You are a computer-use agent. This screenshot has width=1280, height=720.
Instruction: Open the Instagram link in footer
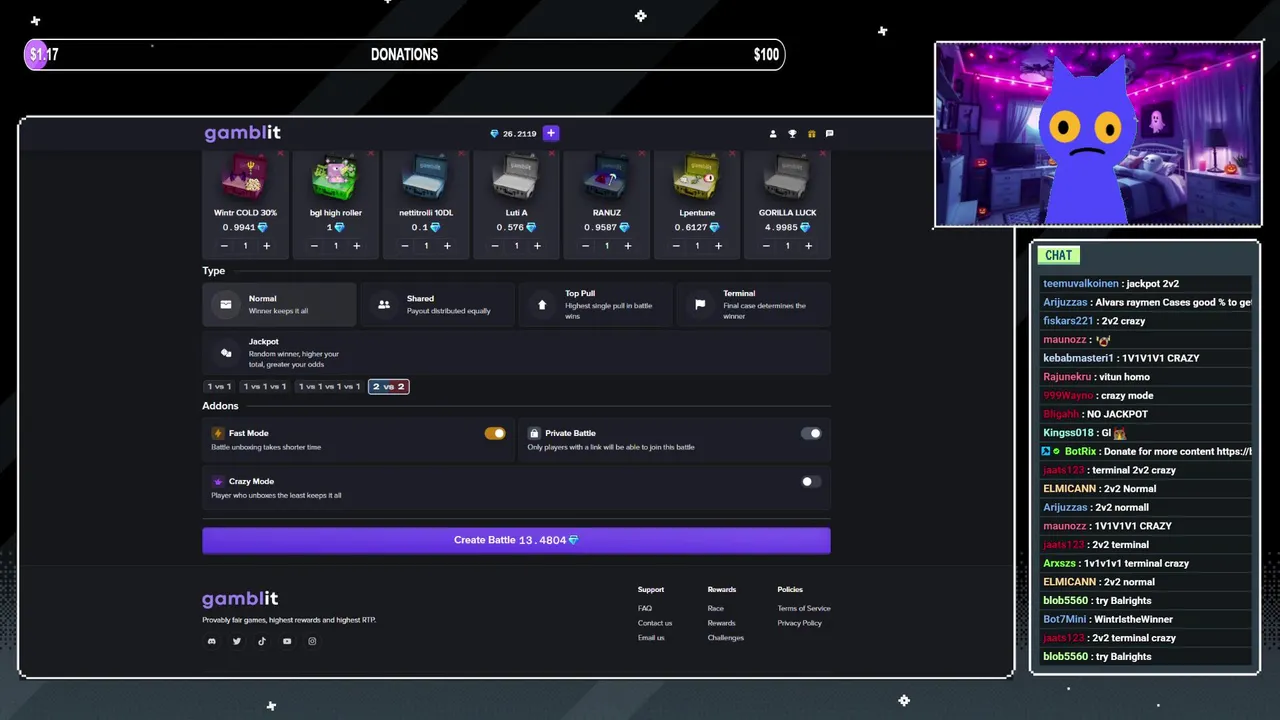click(x=312, y=641)
